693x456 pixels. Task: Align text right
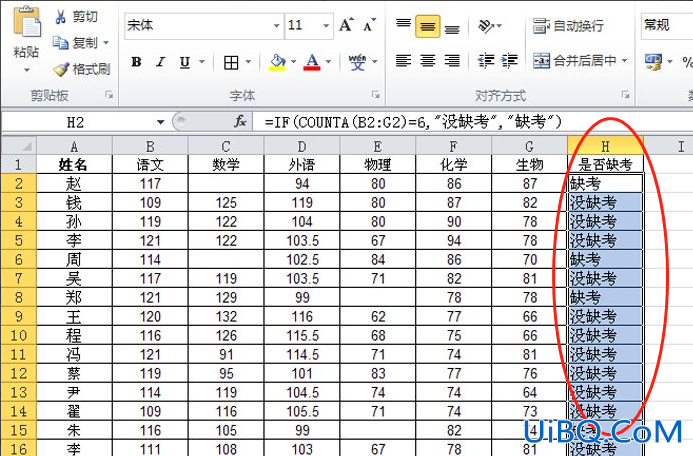point(452,61)
